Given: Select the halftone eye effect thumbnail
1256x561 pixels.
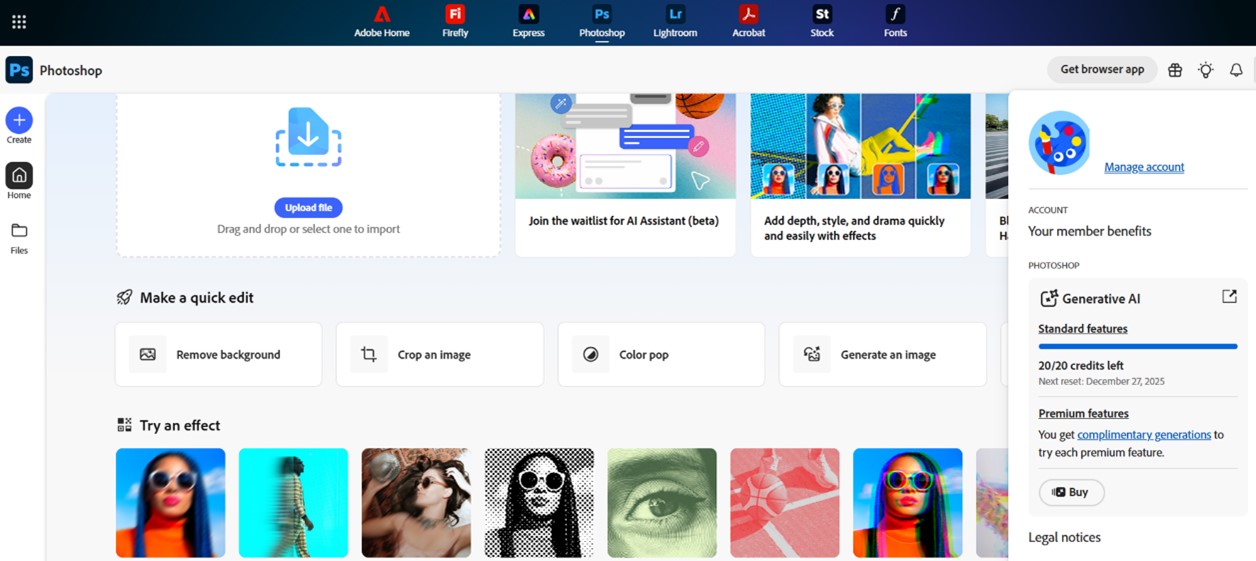Looking at the screenshot, I should (662, 502).
